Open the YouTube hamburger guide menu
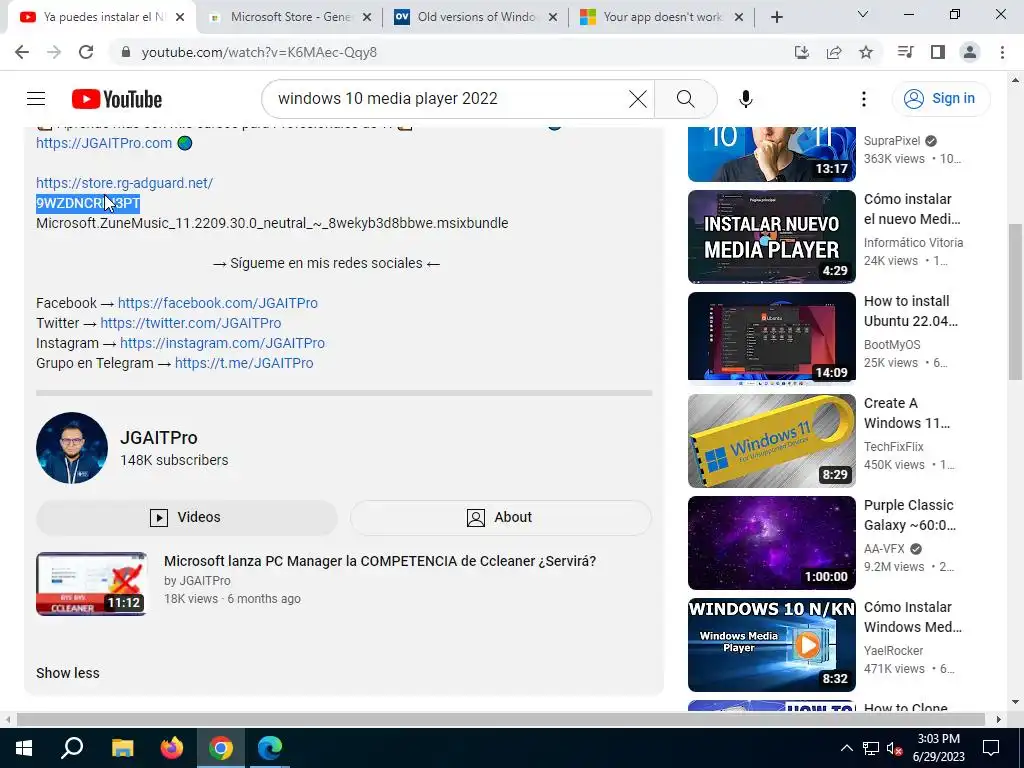The width and height of the screenshot is (1024, 768). click(x=36, y=99)
